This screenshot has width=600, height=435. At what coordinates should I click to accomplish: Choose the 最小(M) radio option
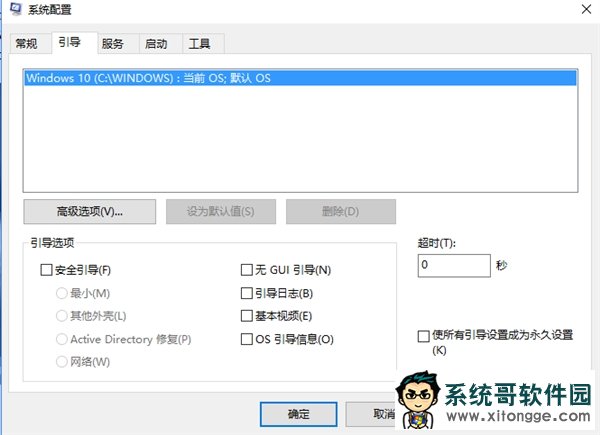coord(62,293)
